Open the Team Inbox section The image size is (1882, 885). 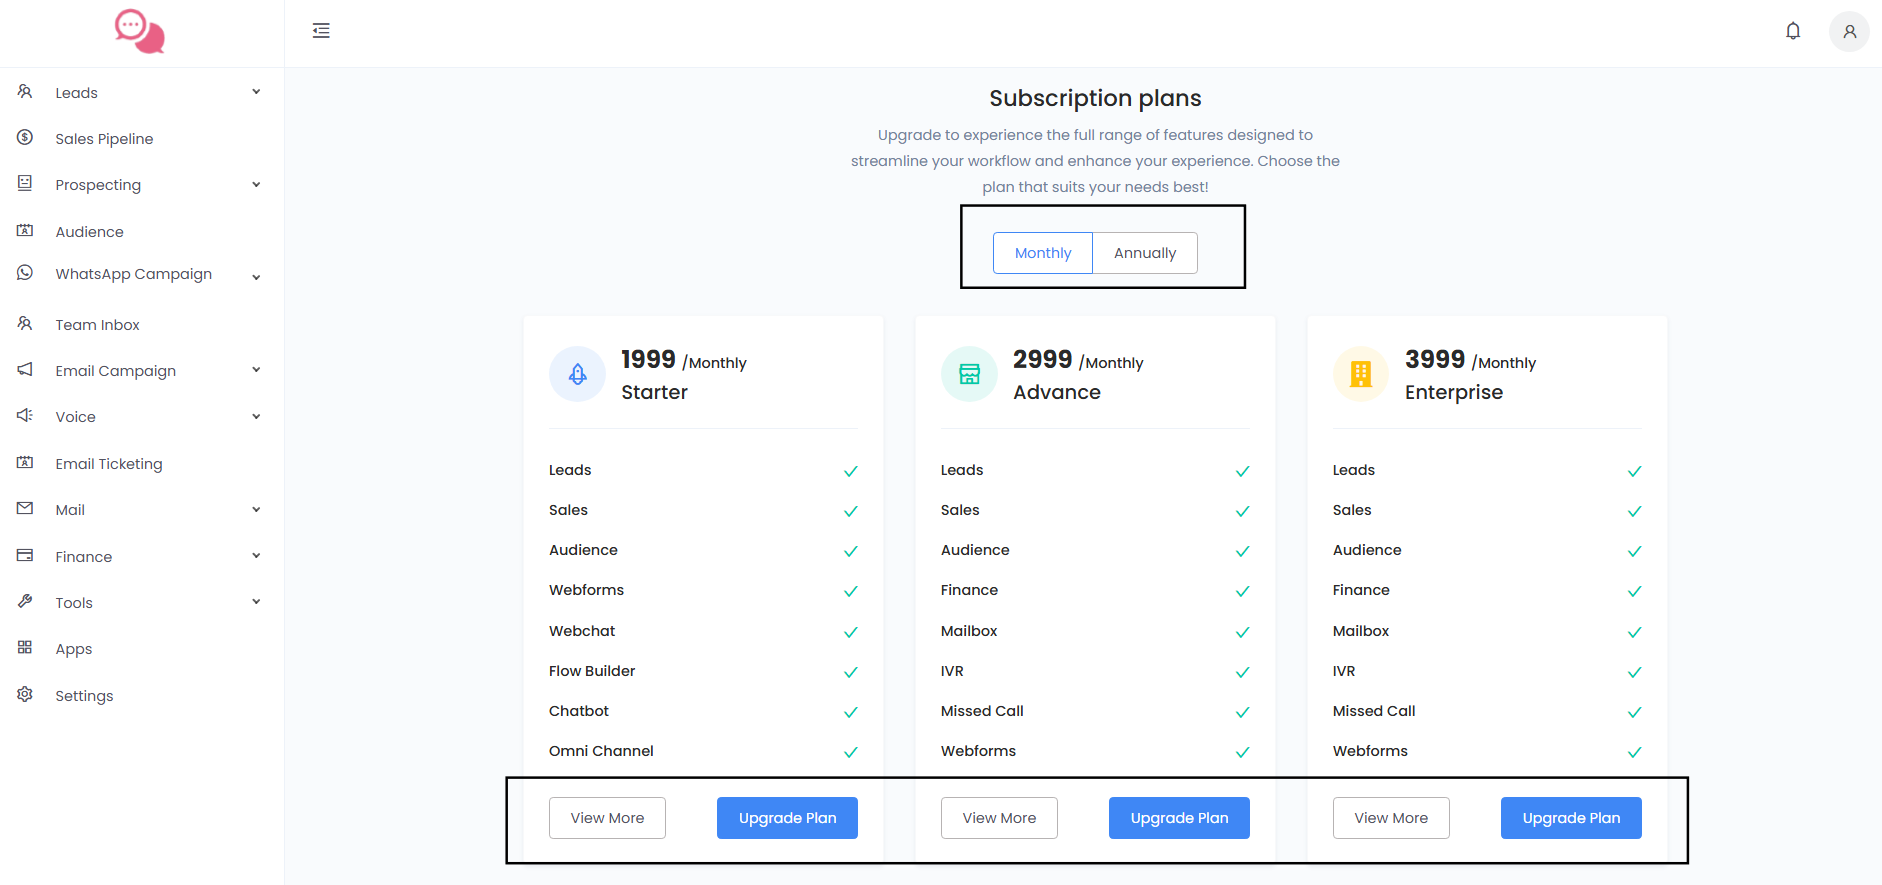coord(97,324)
